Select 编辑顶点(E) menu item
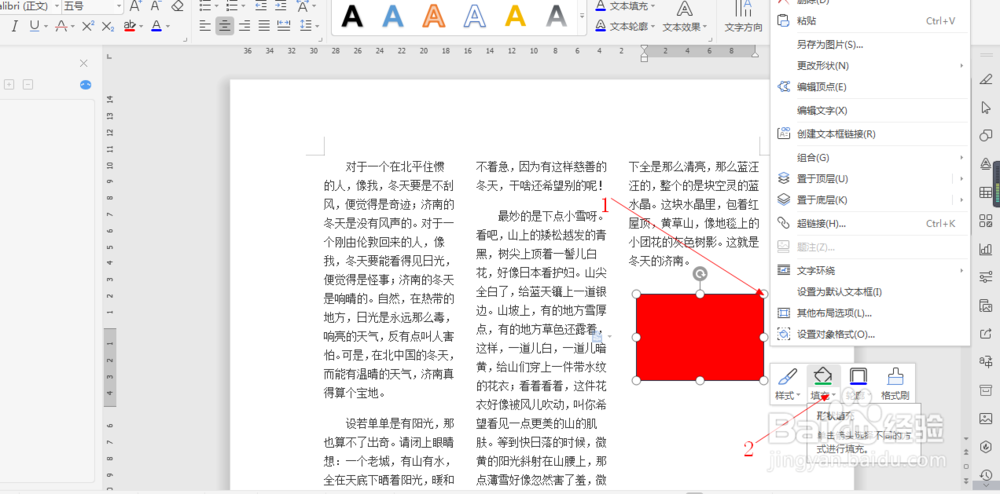Viewport: 1000px width, 494px height. [869, 87]
